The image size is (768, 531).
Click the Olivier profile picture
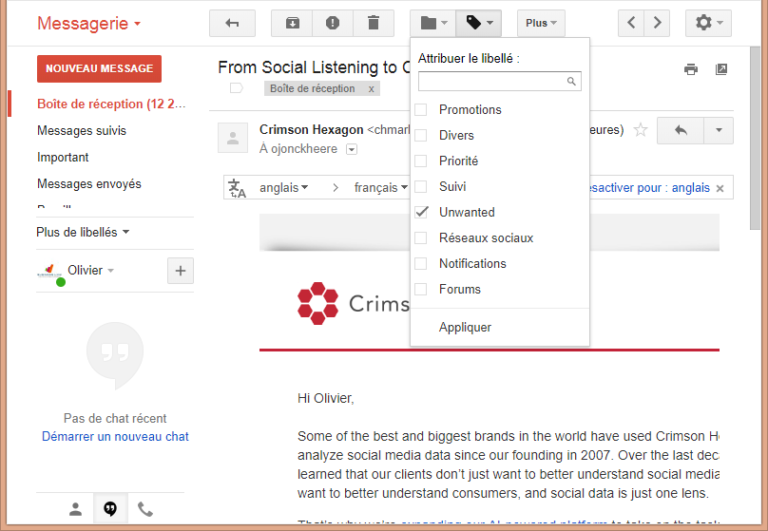click(49, 270)
